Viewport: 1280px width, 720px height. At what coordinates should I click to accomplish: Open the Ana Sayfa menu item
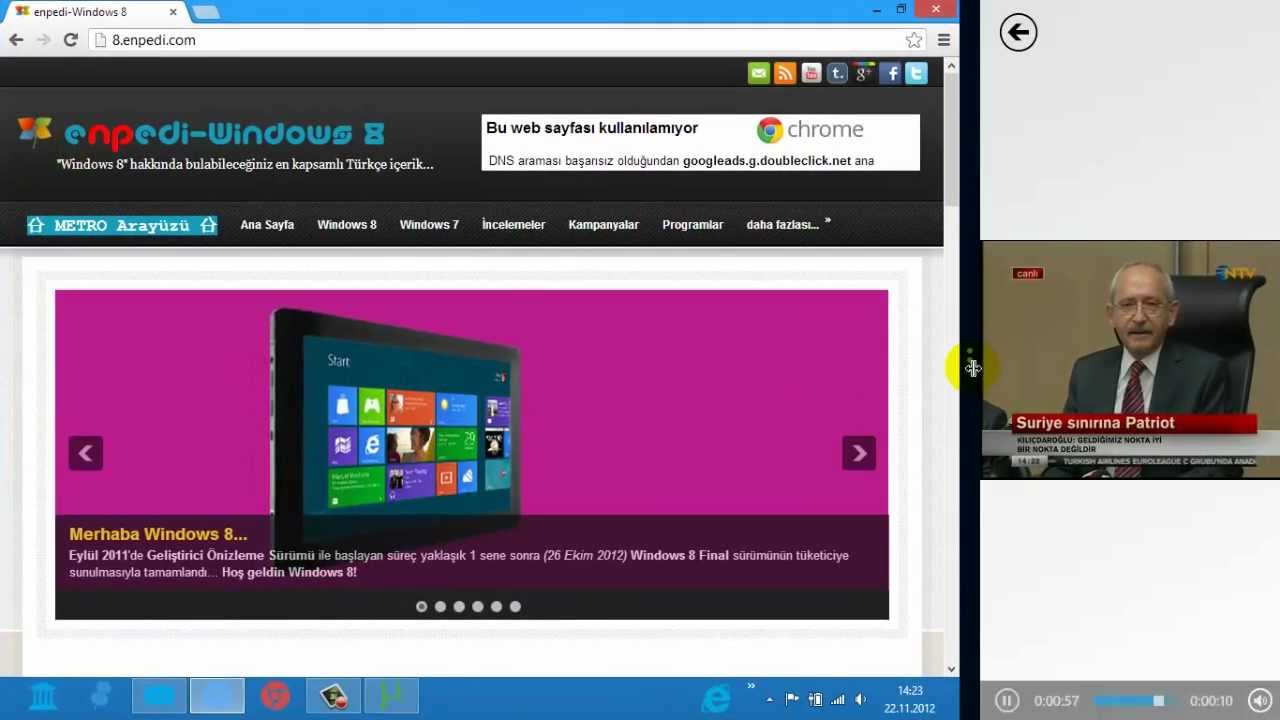coord(267,225)
